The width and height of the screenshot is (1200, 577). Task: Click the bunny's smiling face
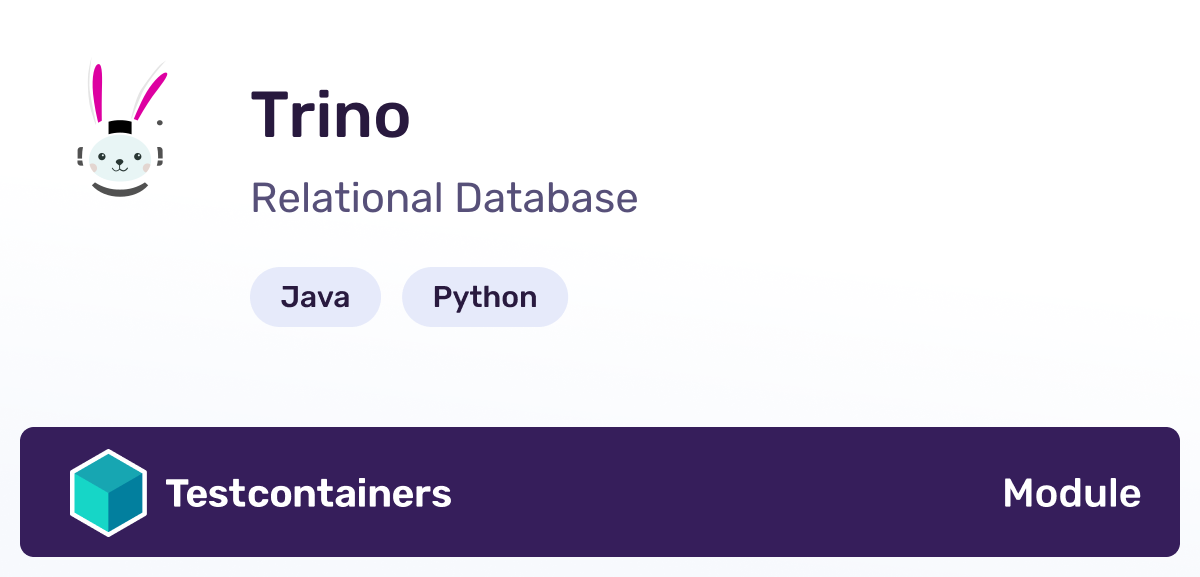(121, 158)
